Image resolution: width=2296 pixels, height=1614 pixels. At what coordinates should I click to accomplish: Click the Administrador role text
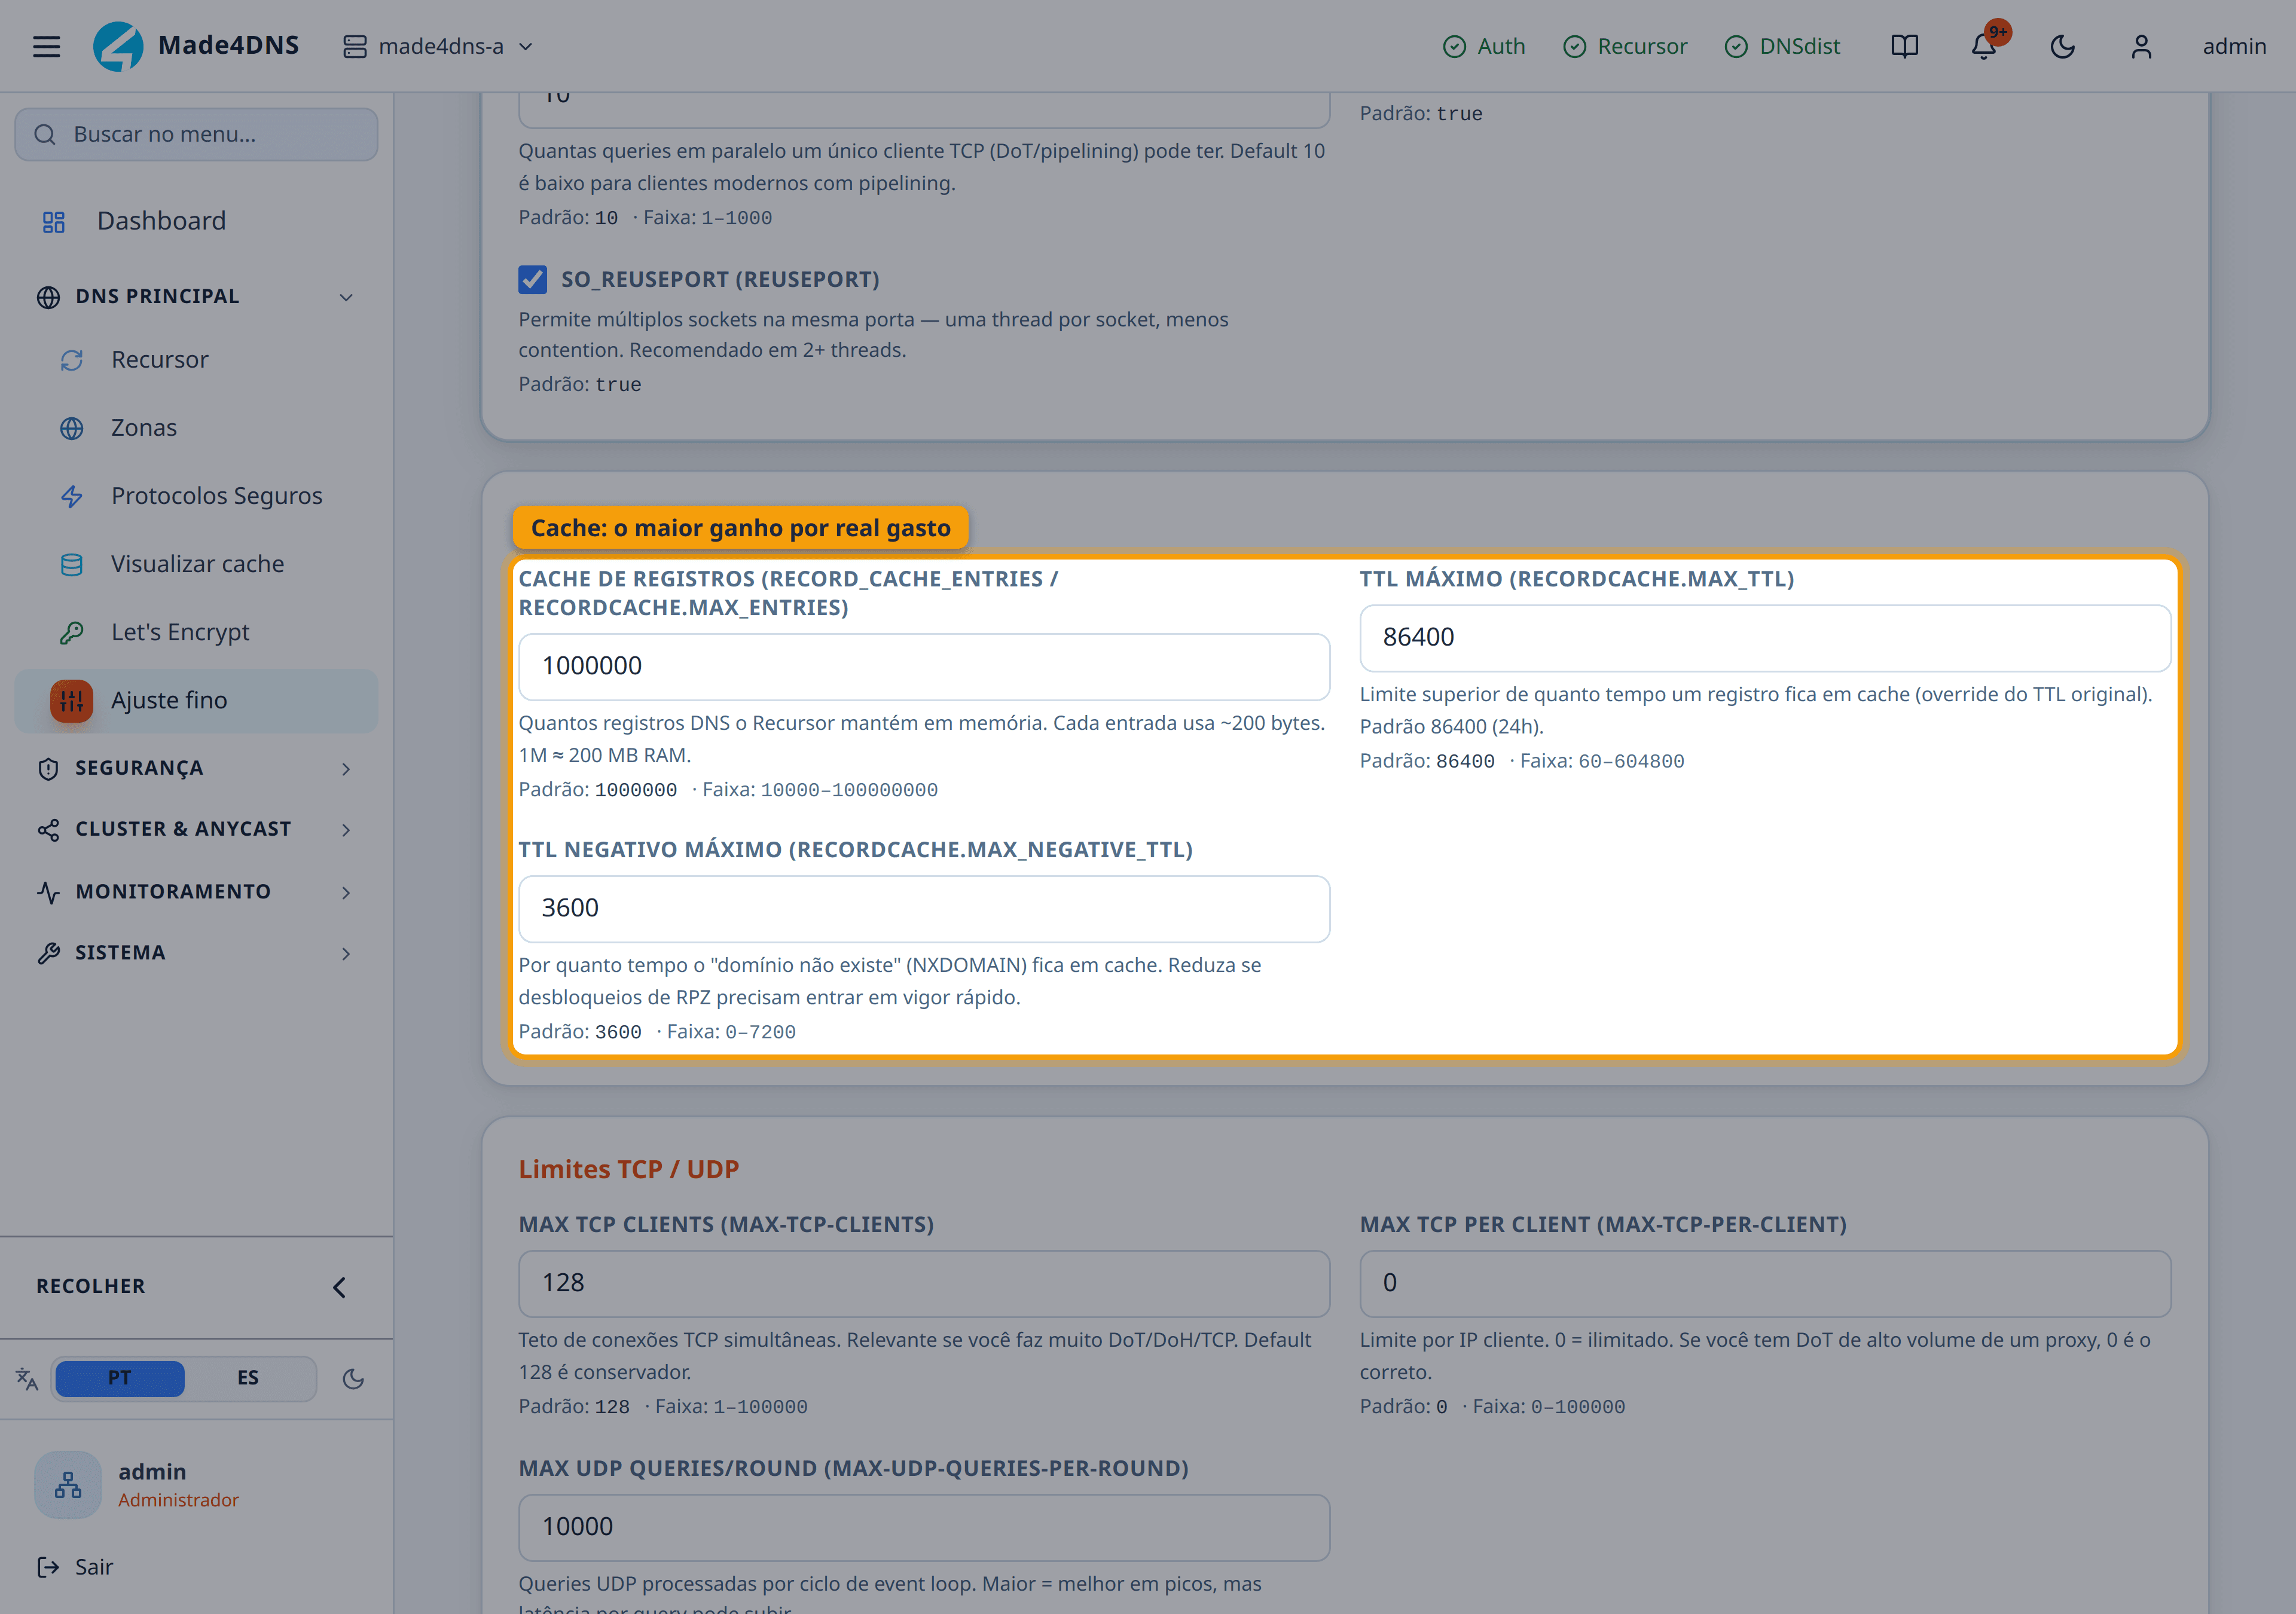[178, 1500]
